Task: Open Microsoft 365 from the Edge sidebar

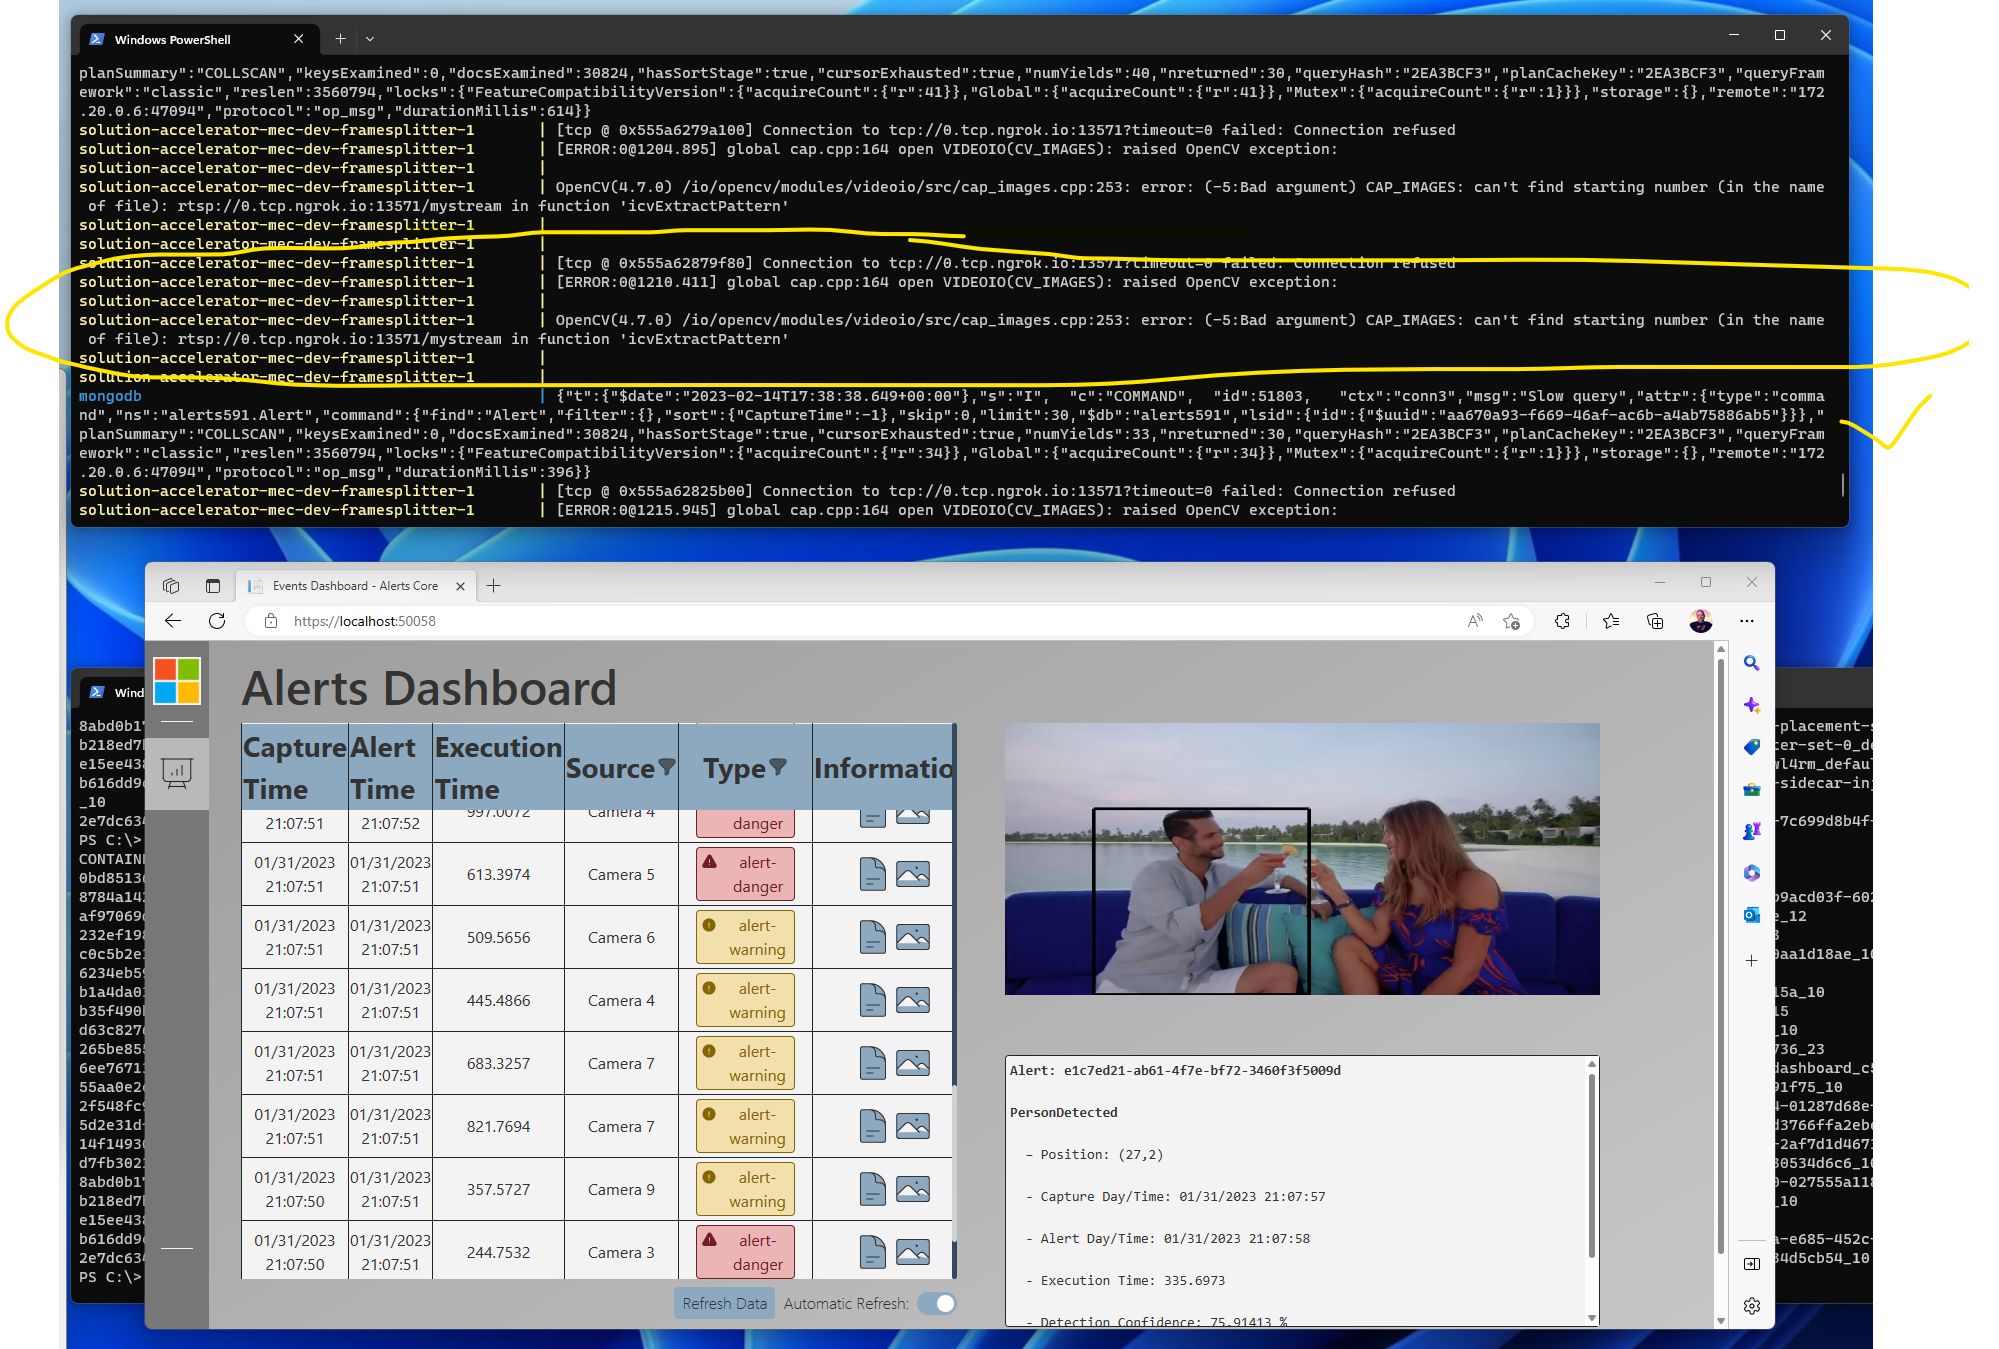Action: click(x=1752, y=873)
